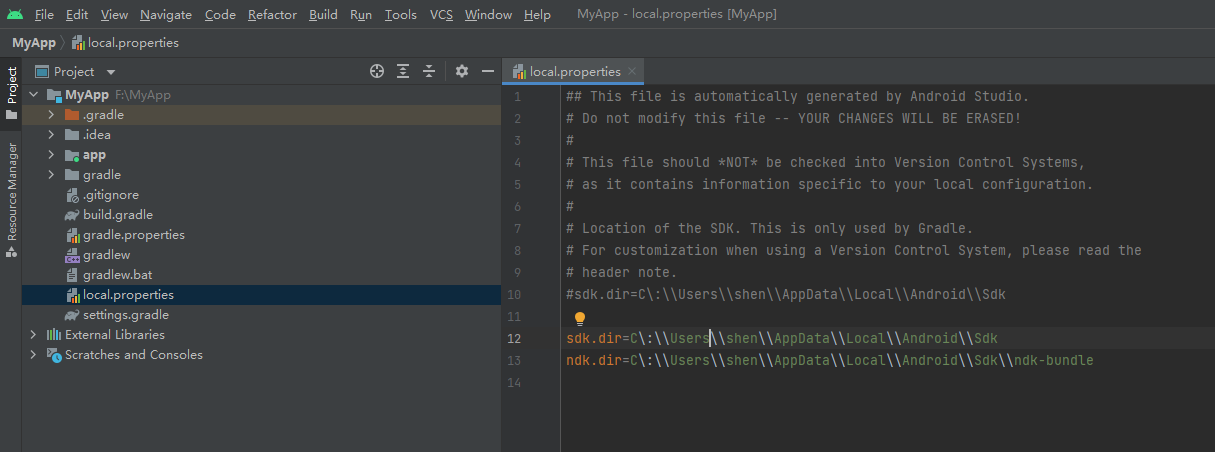
Task: Expand External Libraries node
Action: coord(34,335)
